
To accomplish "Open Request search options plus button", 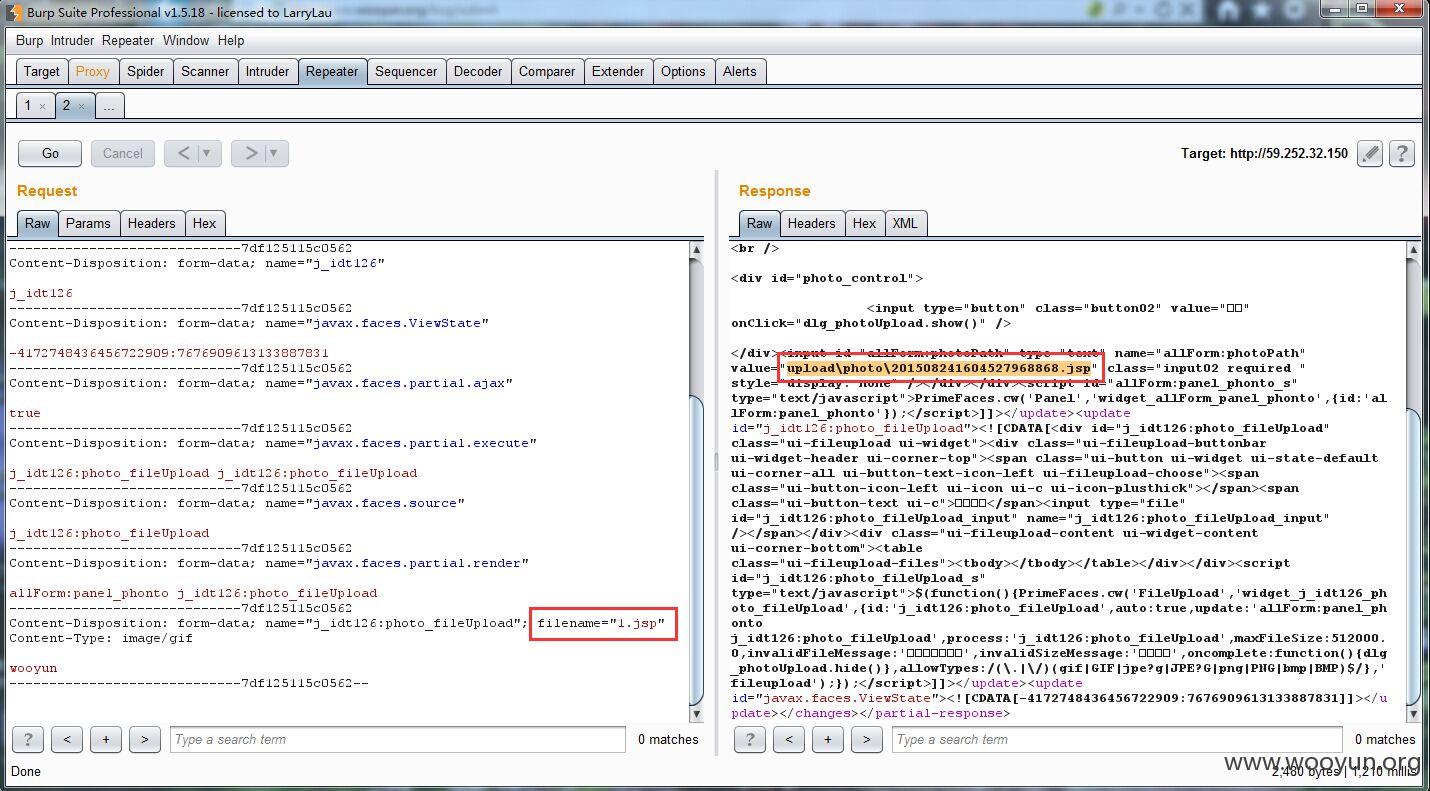I will point(105,739).
